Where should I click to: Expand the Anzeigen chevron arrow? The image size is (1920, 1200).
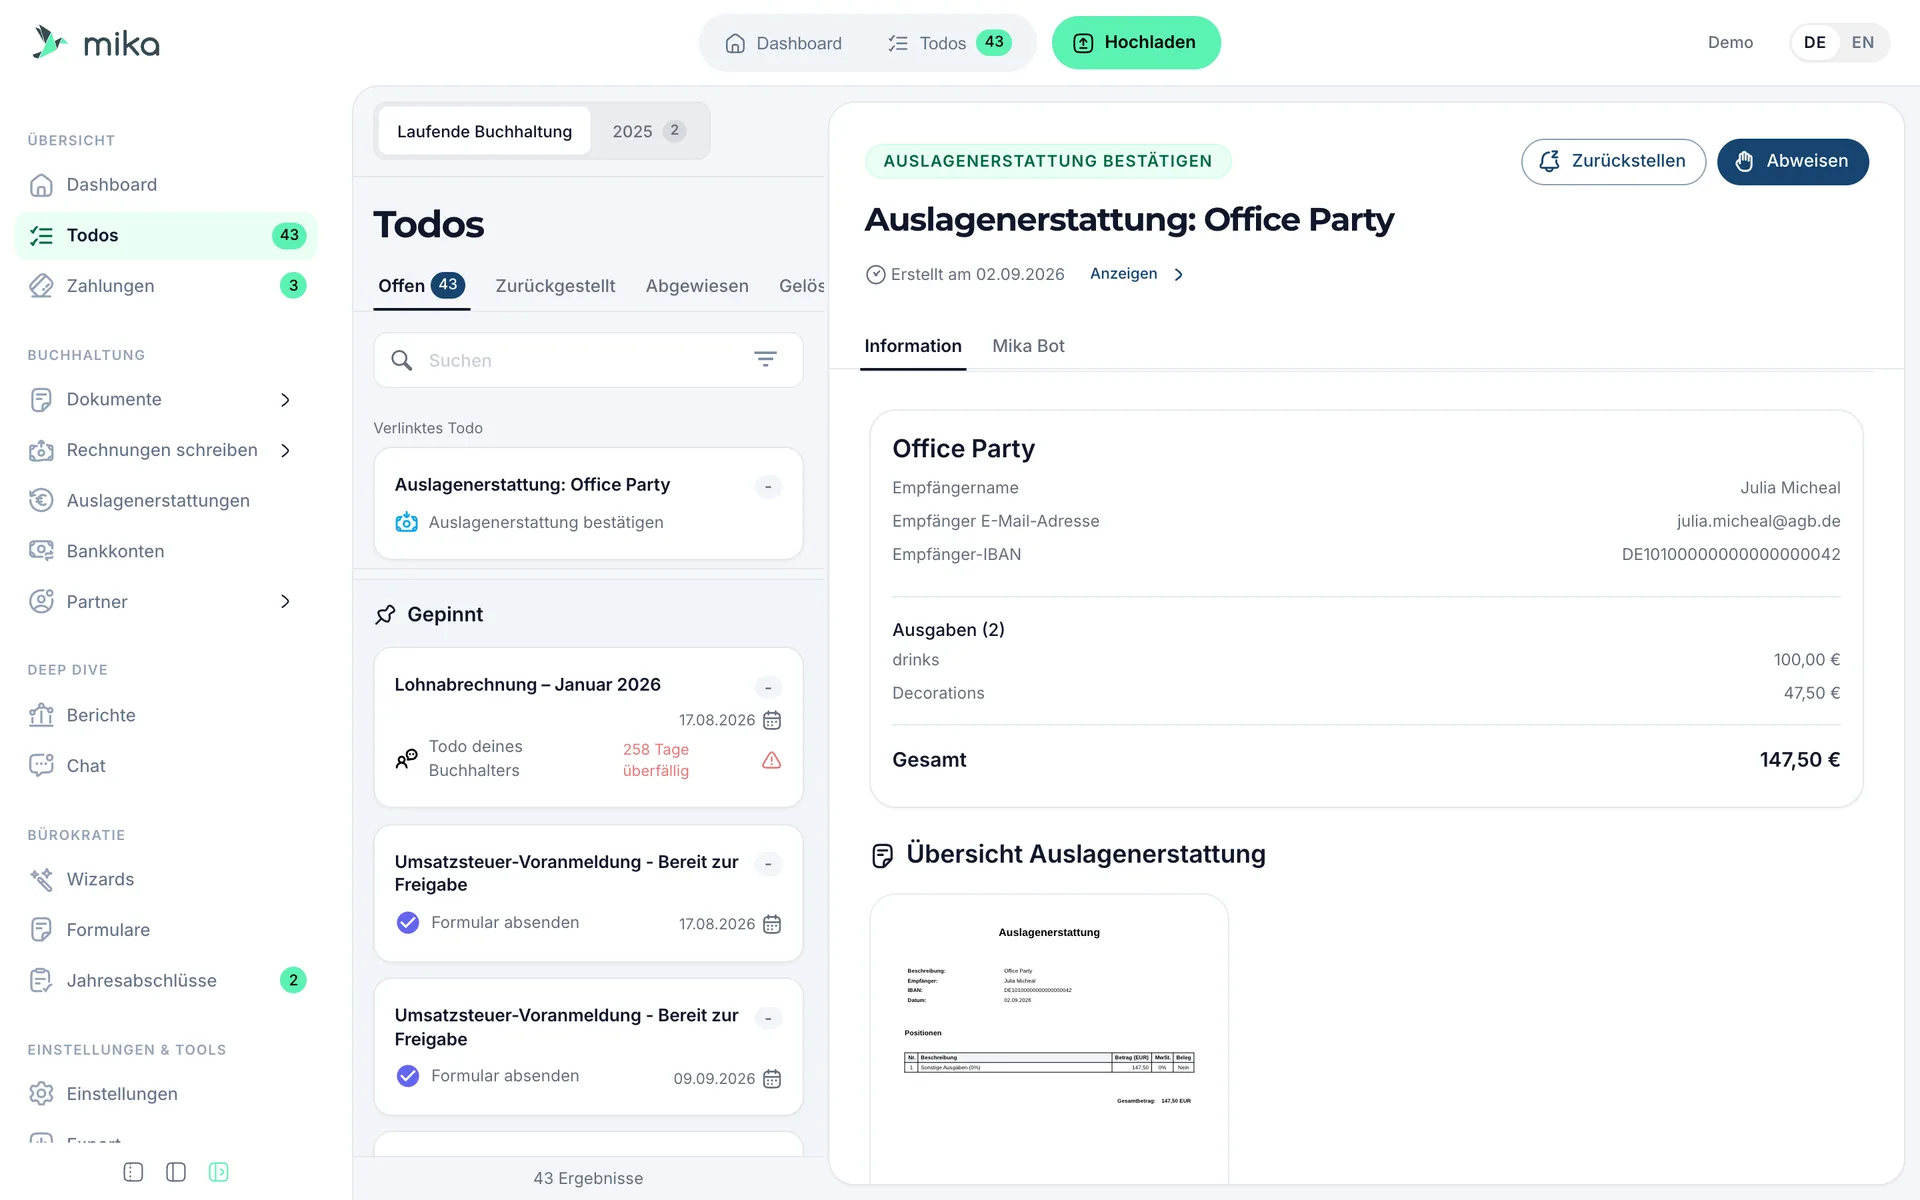pos(1179,275)
